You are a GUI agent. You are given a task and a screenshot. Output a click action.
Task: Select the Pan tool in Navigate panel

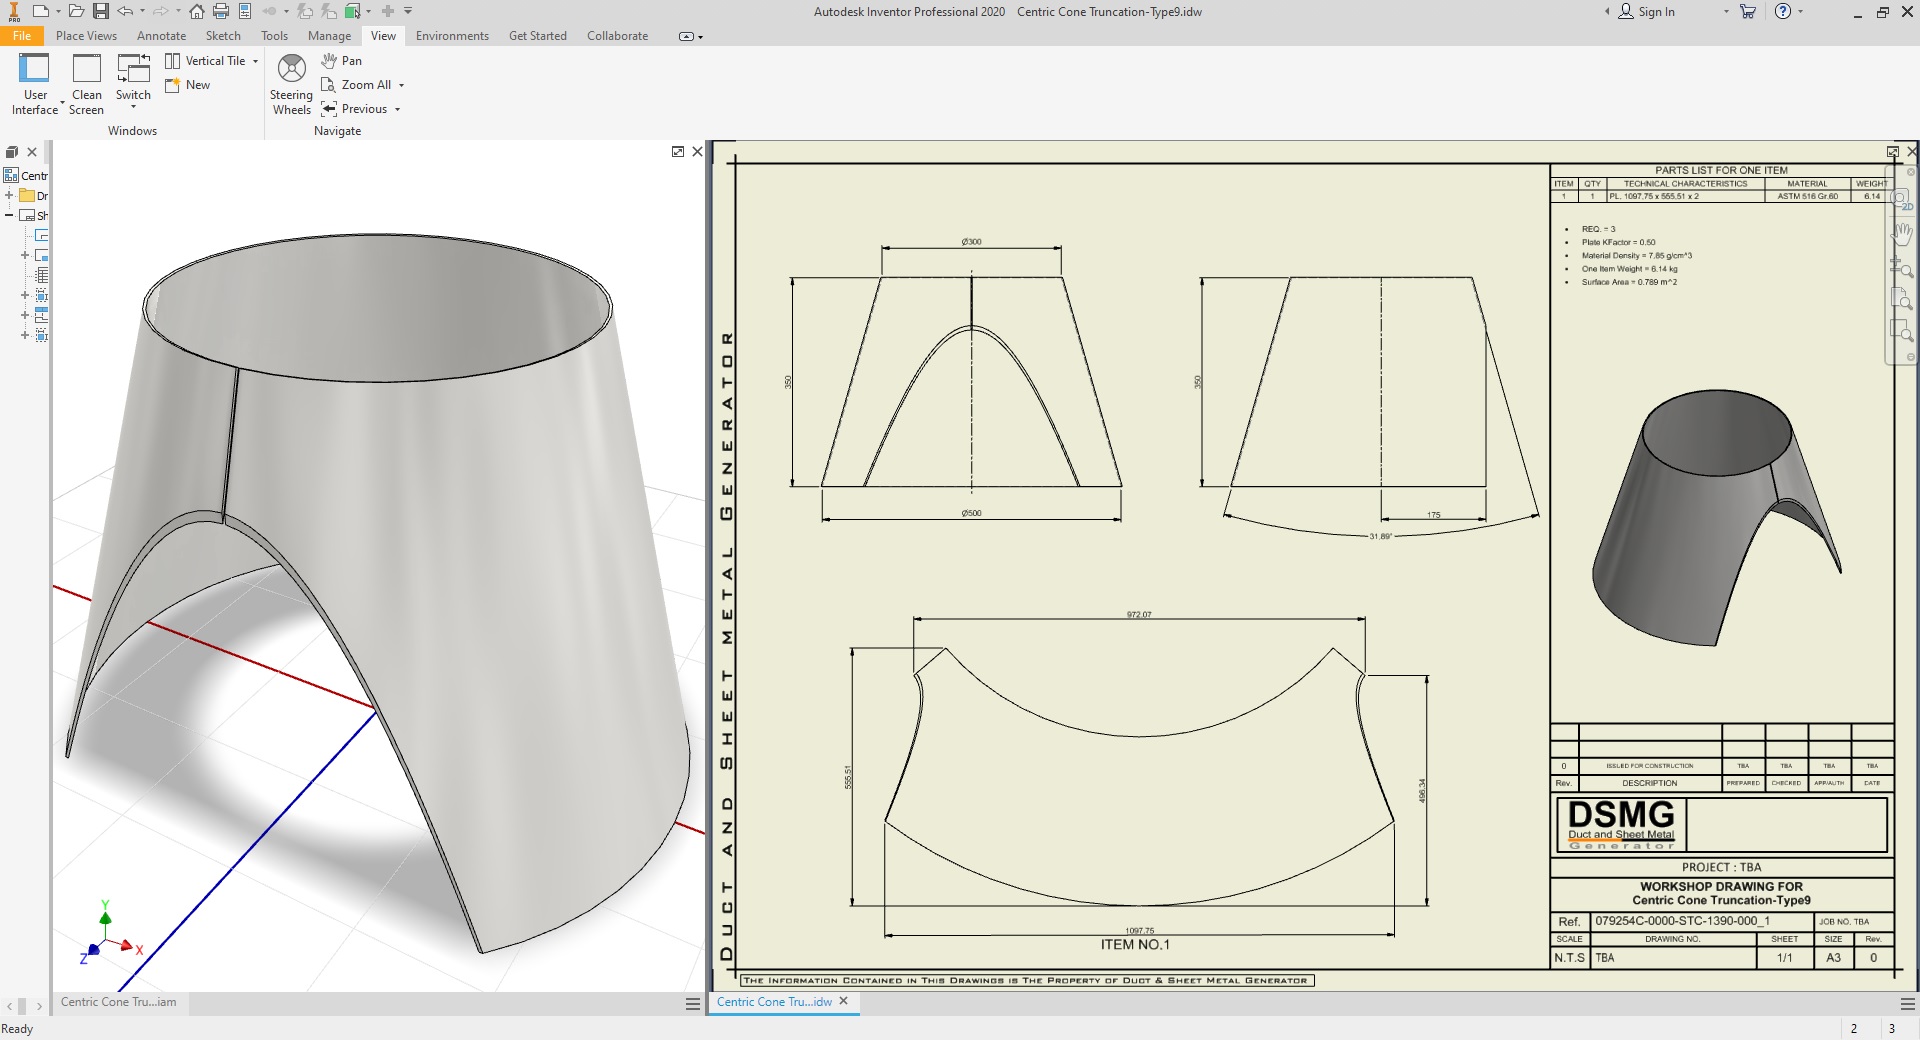pos(342,61)
